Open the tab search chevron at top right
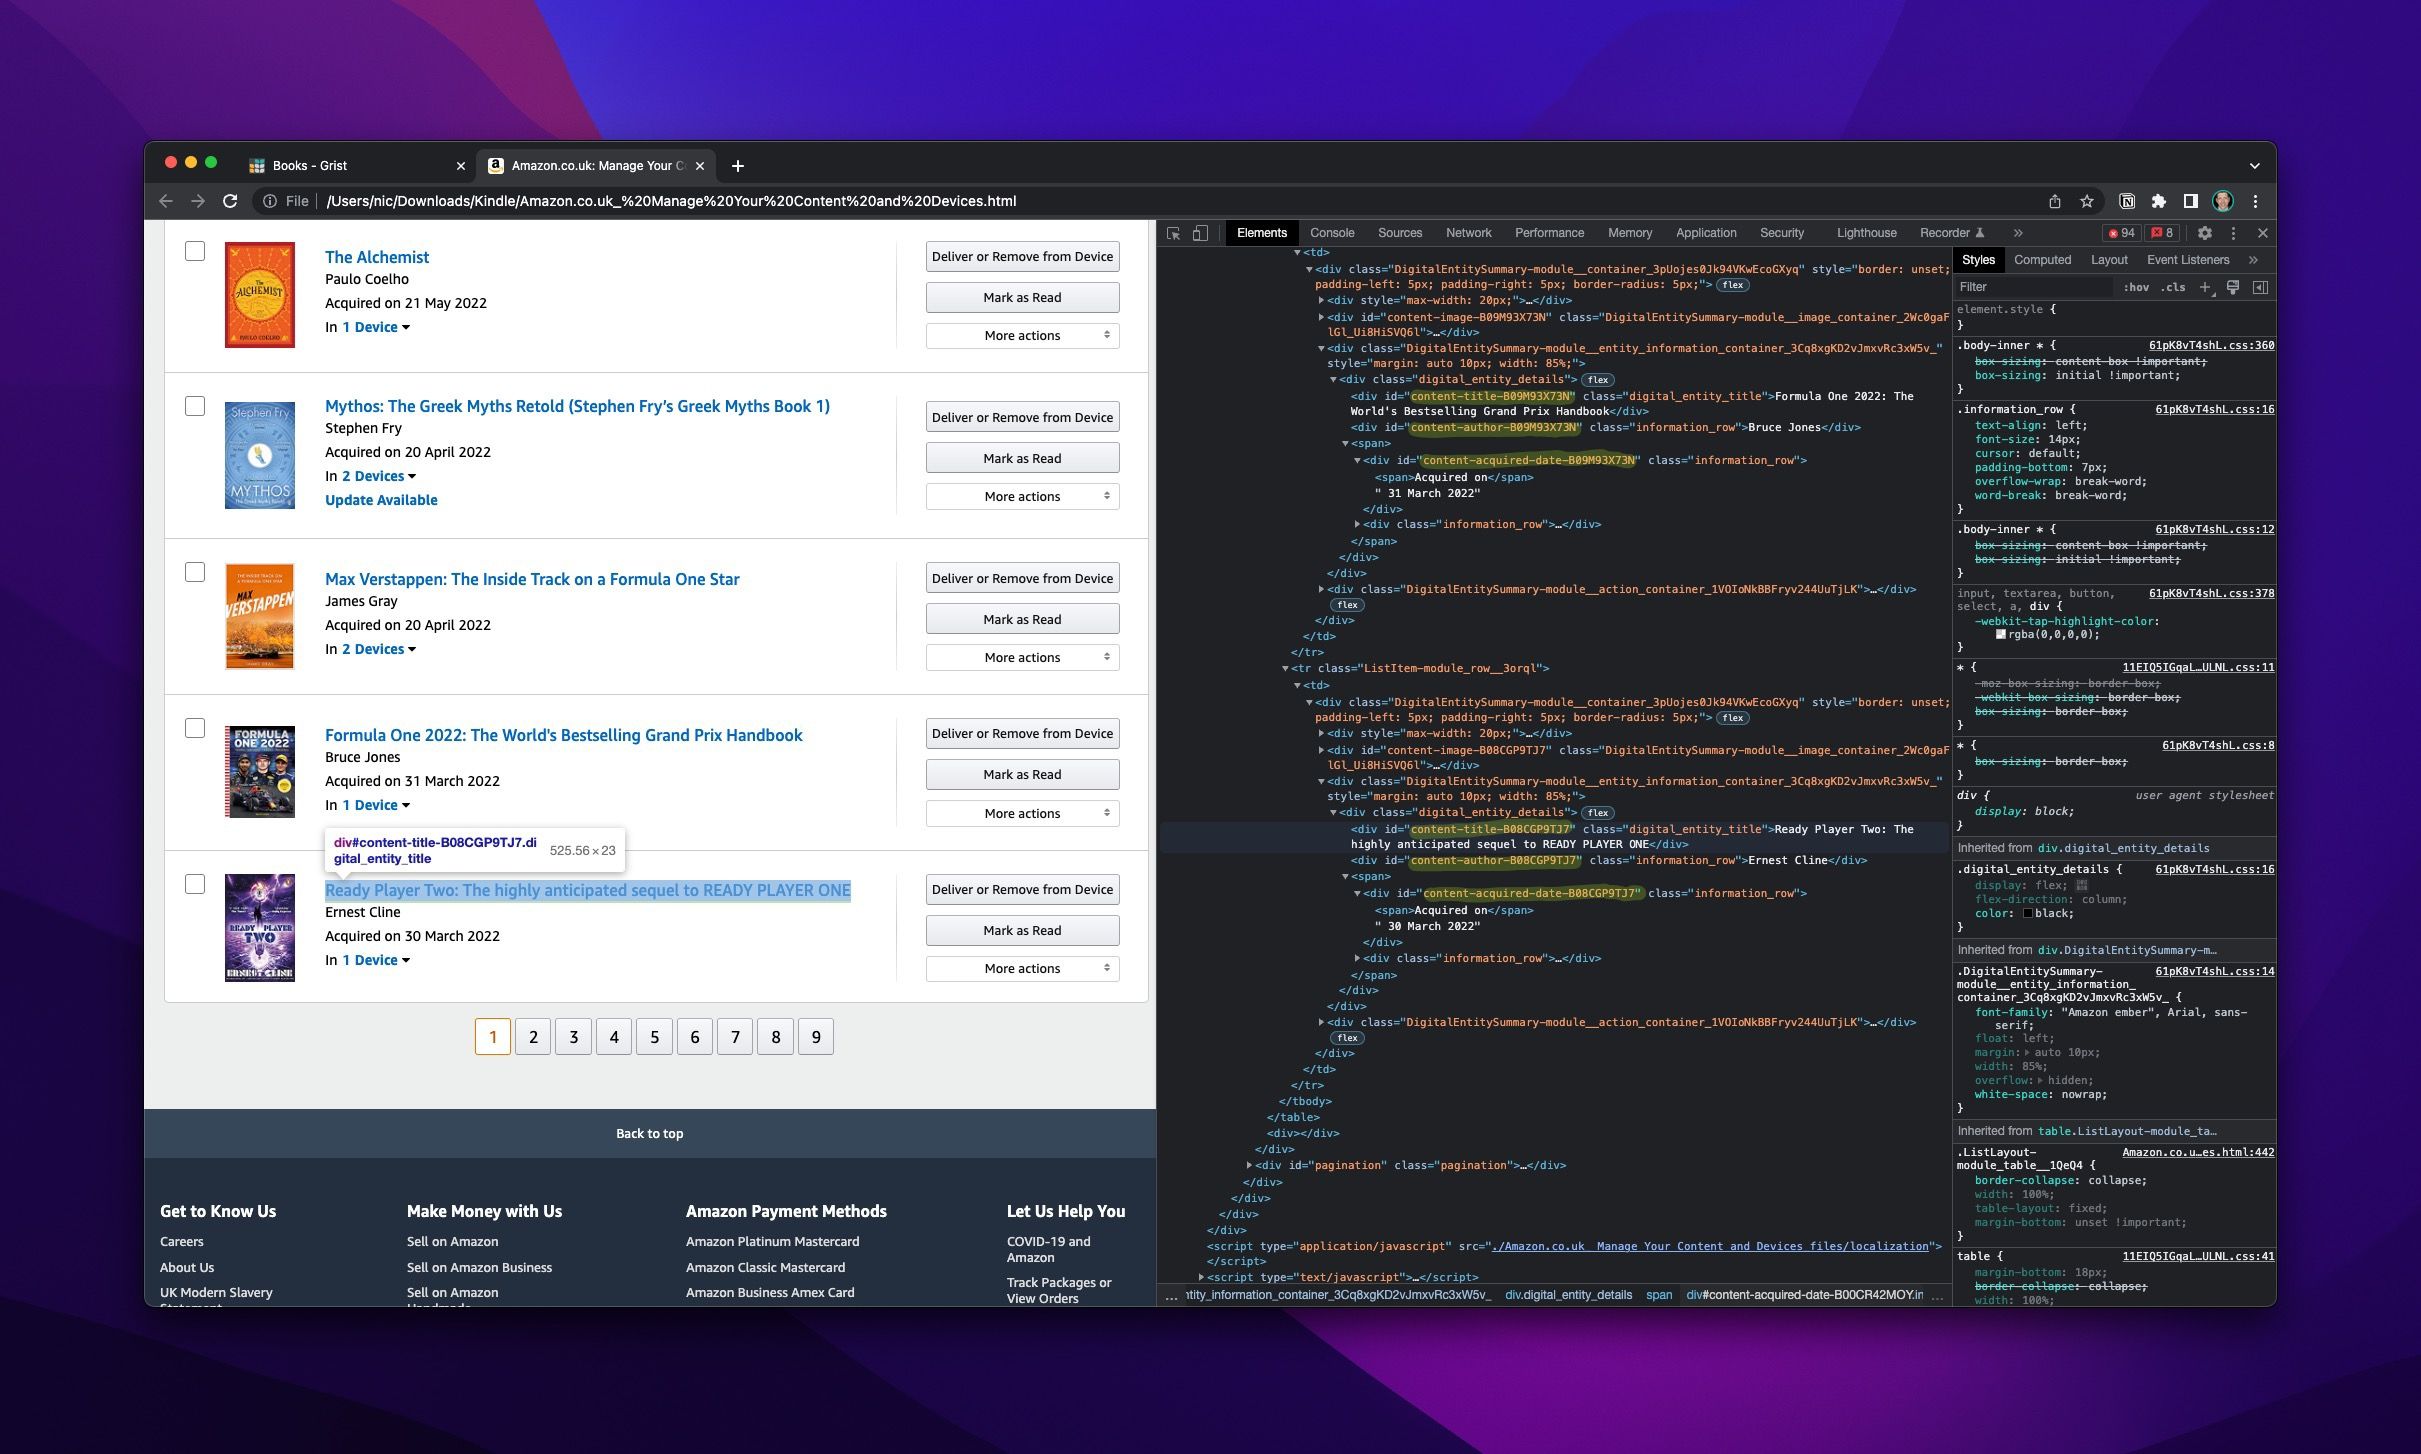This screenshot has width=2421, height=1454. (2254, 166)
